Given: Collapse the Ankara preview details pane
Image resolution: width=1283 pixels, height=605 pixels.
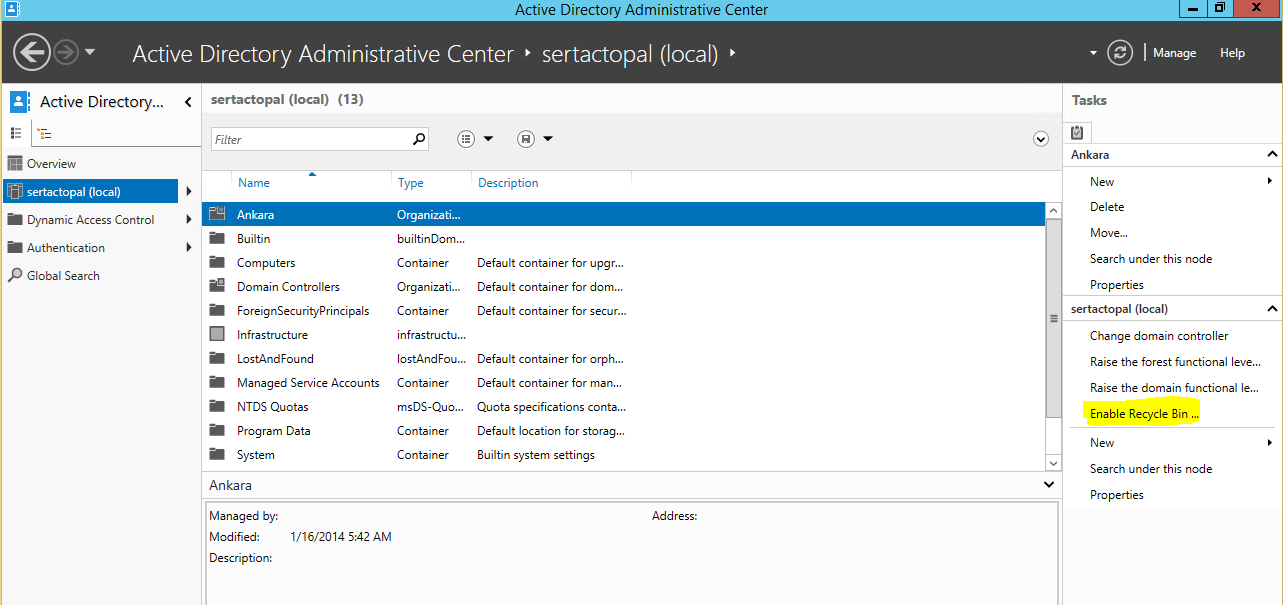Looking at the screenshot, I should 1049,485.
